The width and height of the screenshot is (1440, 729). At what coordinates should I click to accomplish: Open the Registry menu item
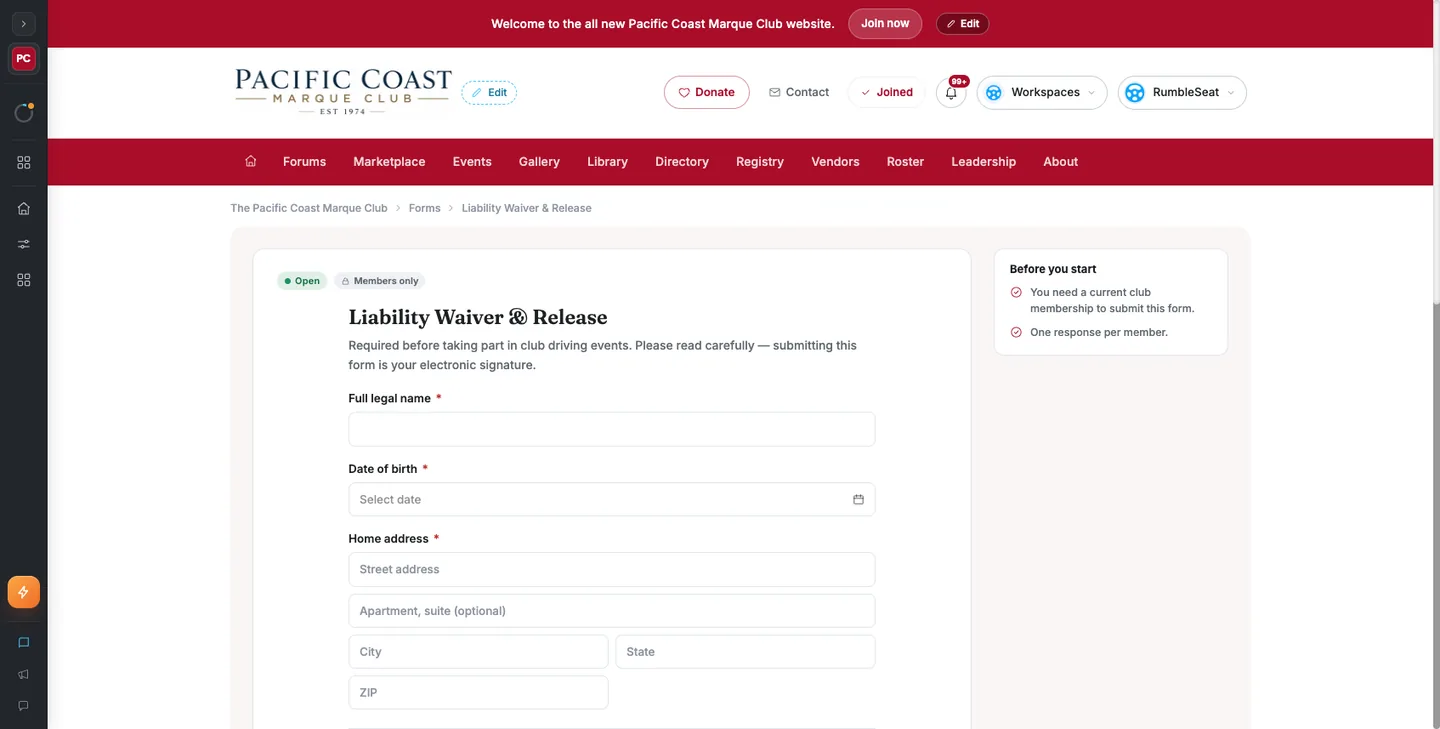760,162
